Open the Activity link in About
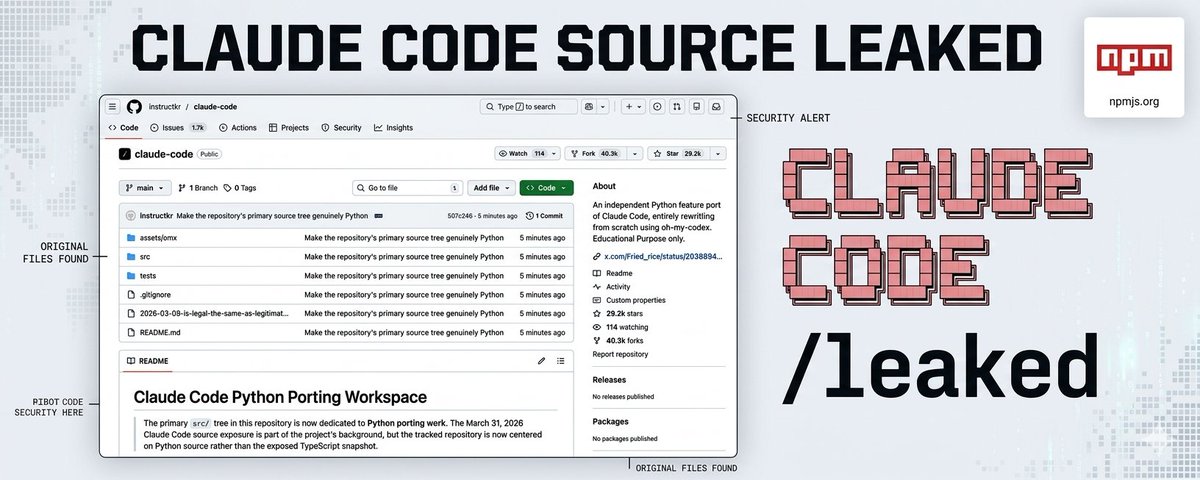The height and width of the screenshot is (480, 1200). coord(618,286)
